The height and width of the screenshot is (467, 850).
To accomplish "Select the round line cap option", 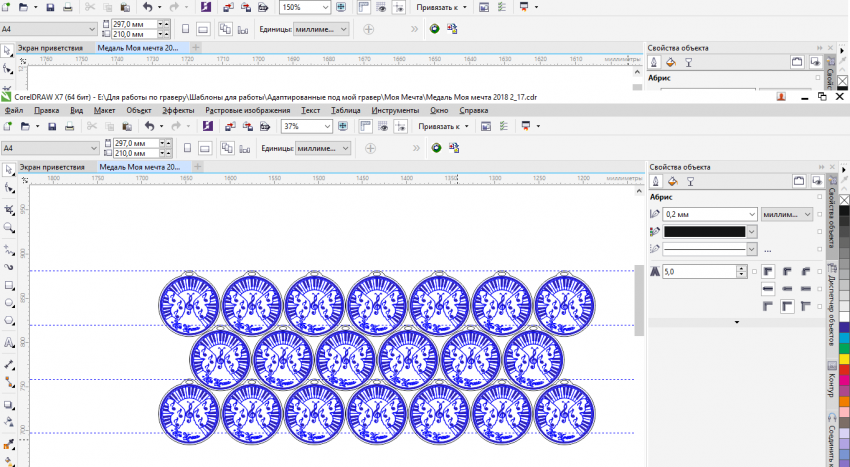I will [x=786, y=289].
